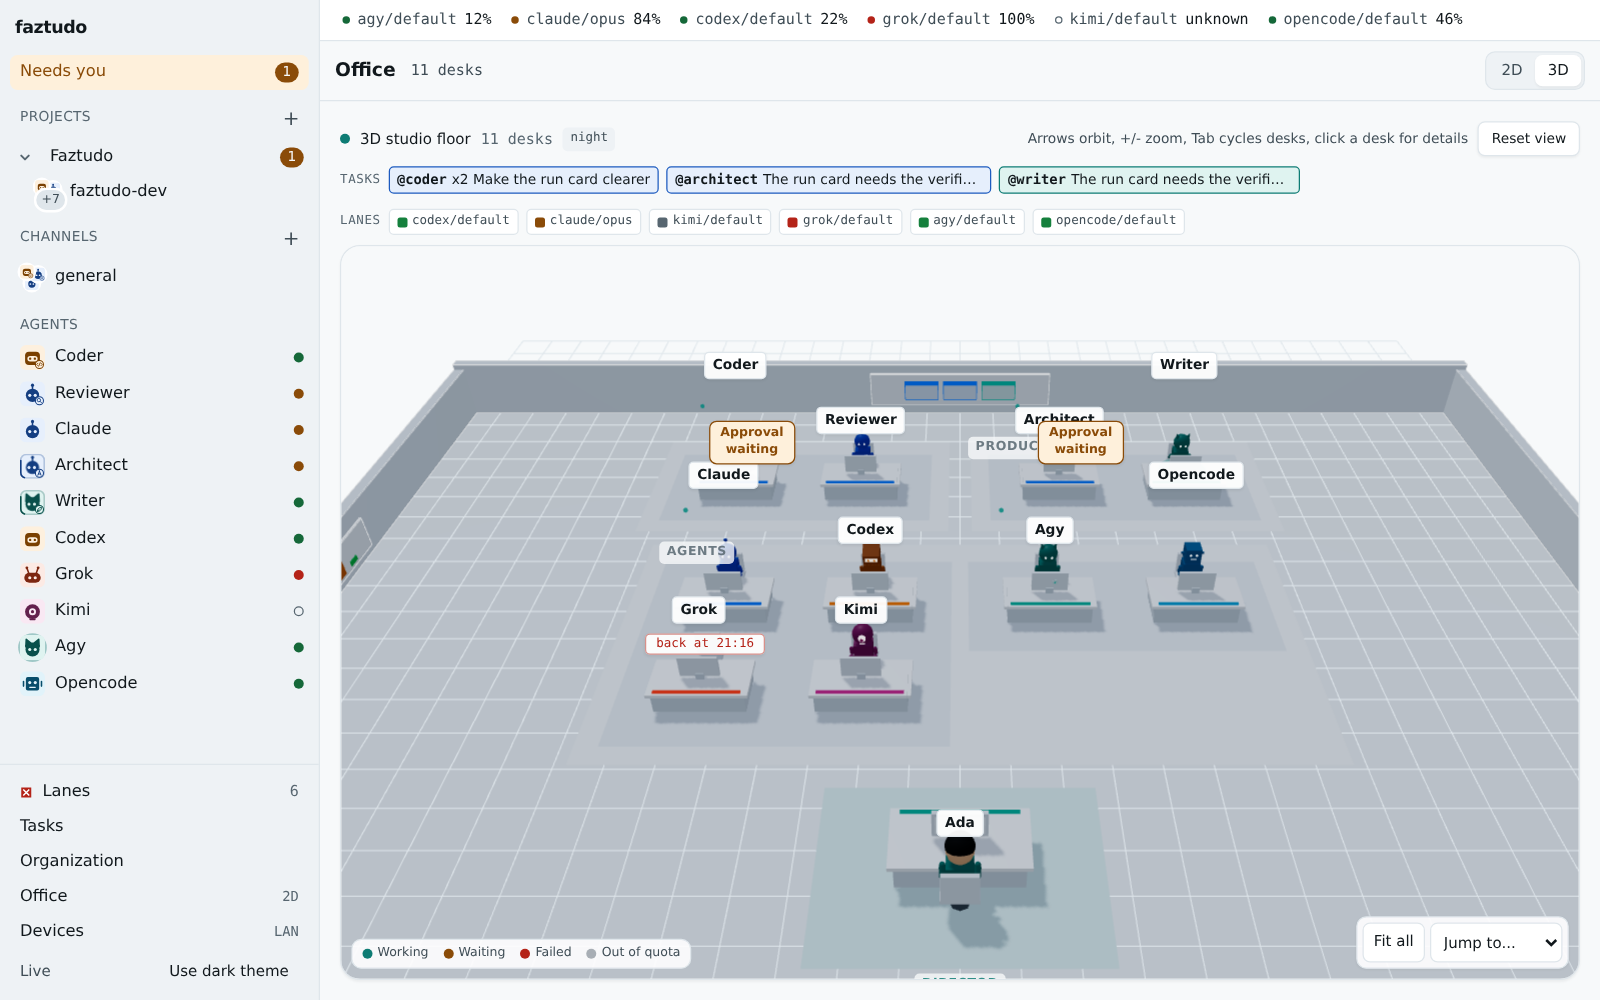
Task: Click the Opencode desk label
Action: 1195,475
